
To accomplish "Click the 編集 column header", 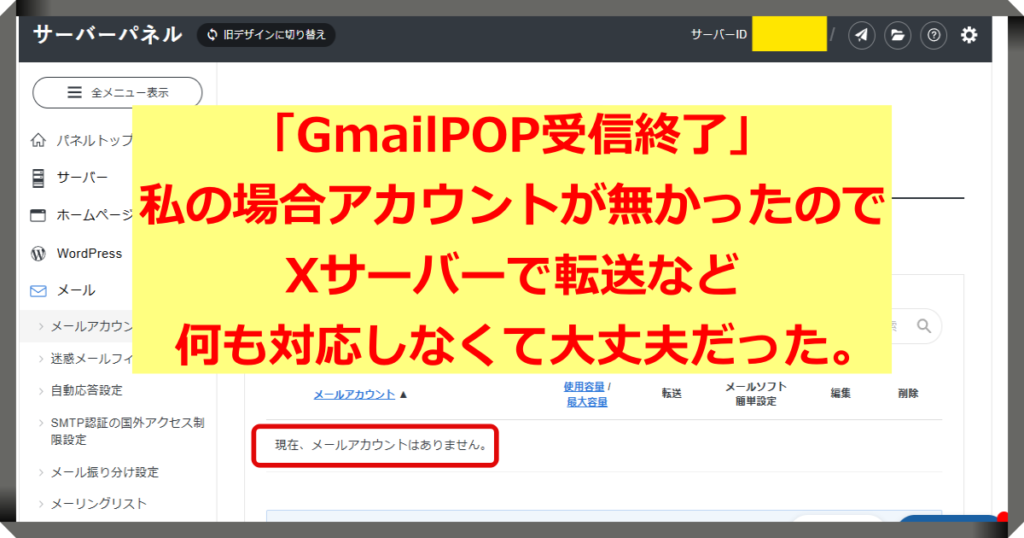I will (840, 393).
